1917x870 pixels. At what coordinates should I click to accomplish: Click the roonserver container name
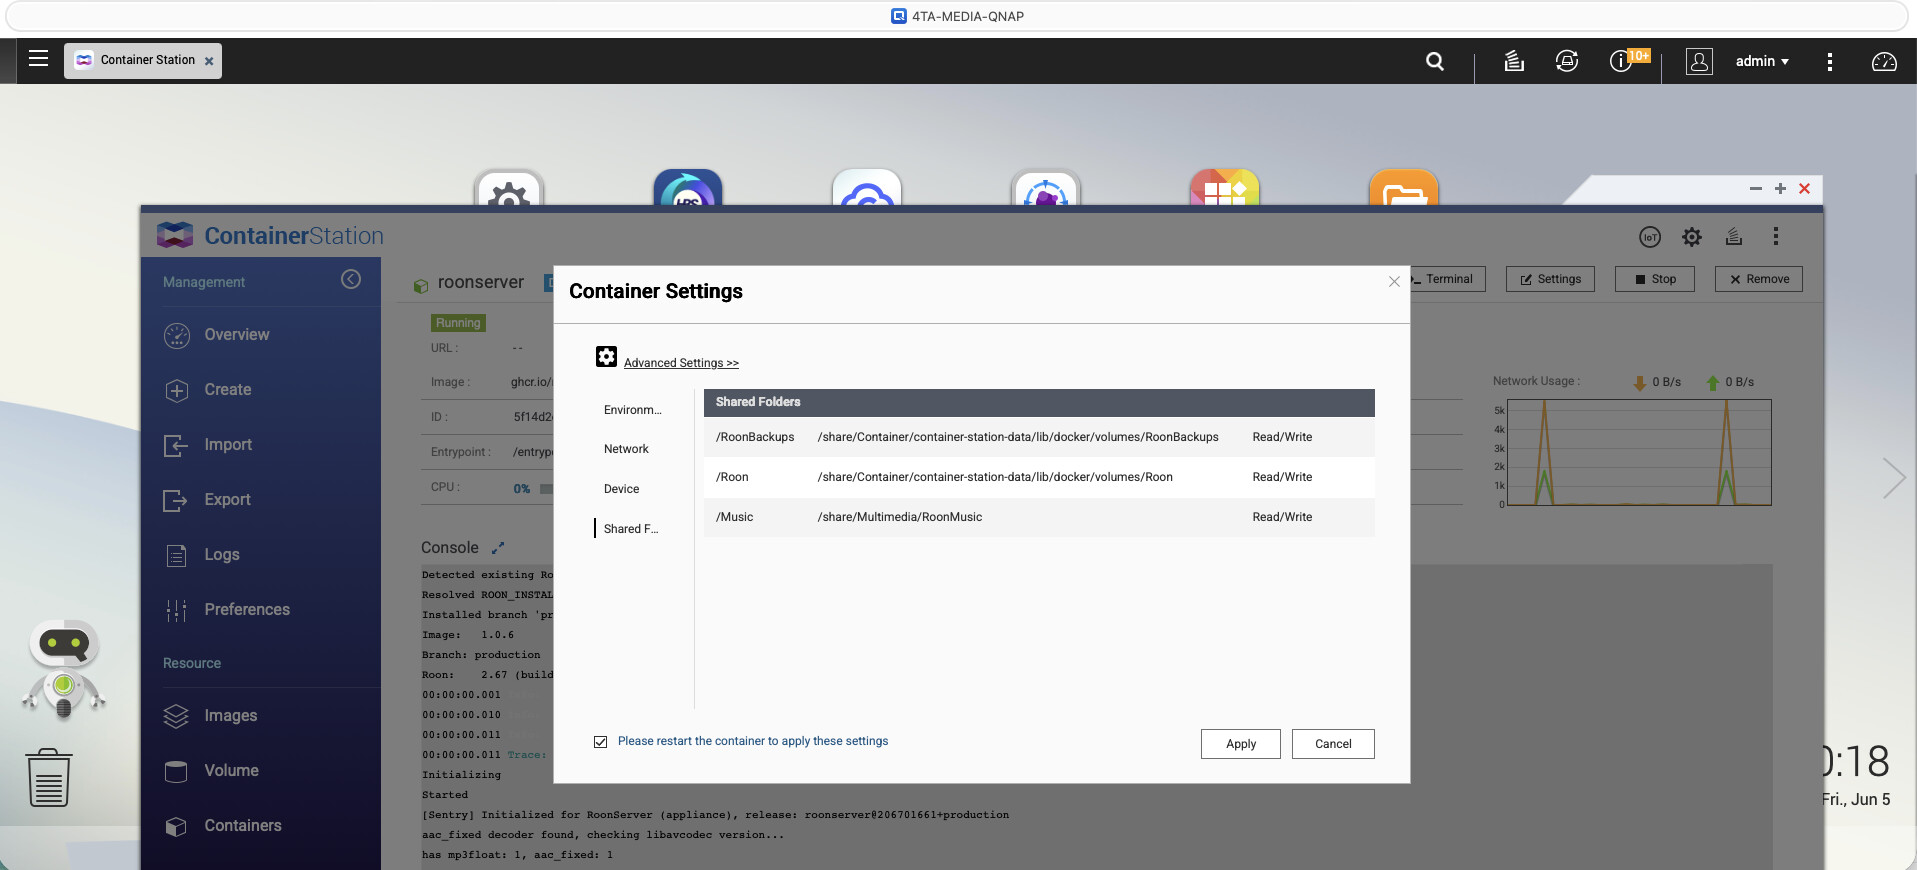(481, 282)
